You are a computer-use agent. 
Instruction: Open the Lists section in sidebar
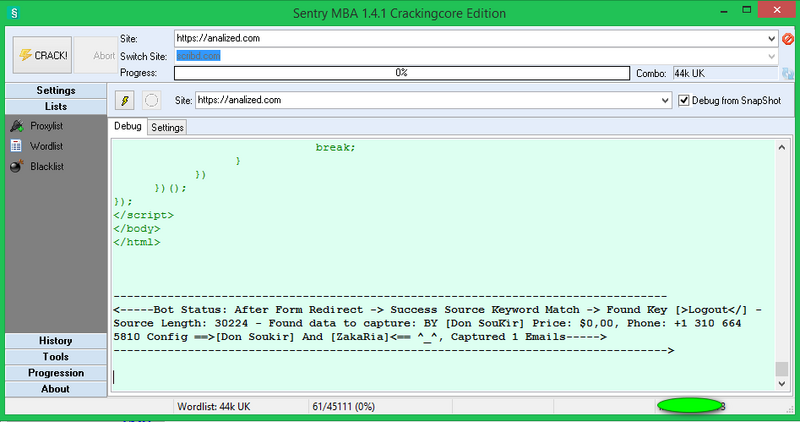click(56, 107)
